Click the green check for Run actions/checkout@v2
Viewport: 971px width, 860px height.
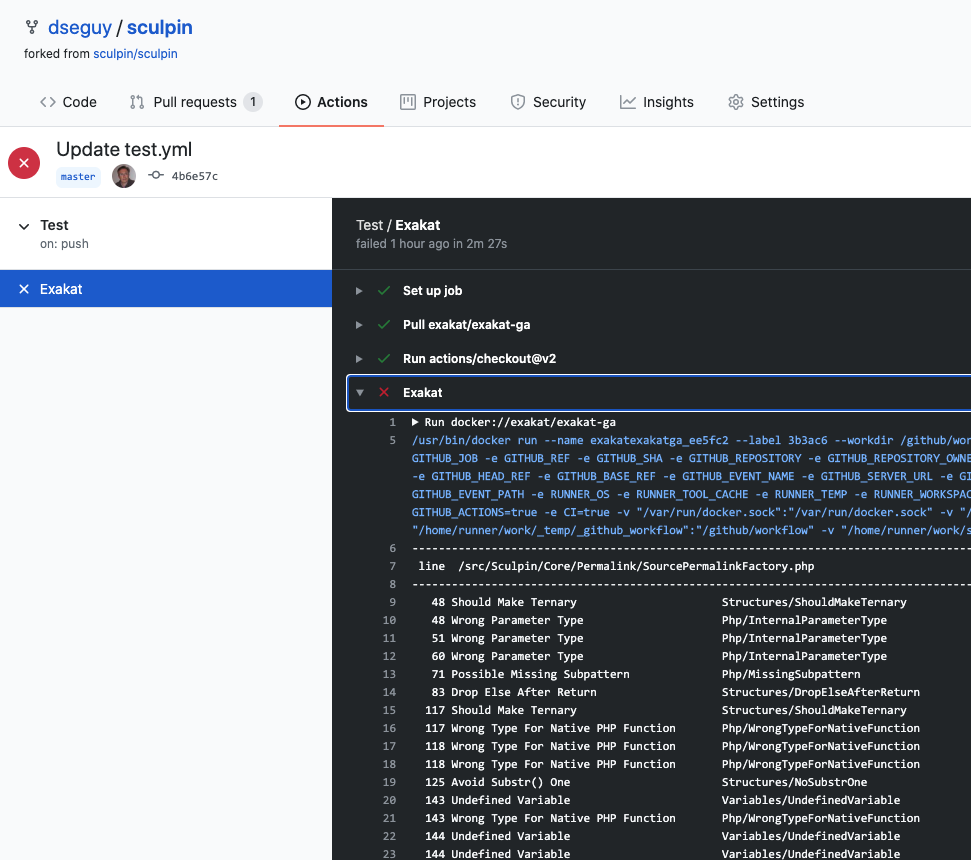point(384,358)
